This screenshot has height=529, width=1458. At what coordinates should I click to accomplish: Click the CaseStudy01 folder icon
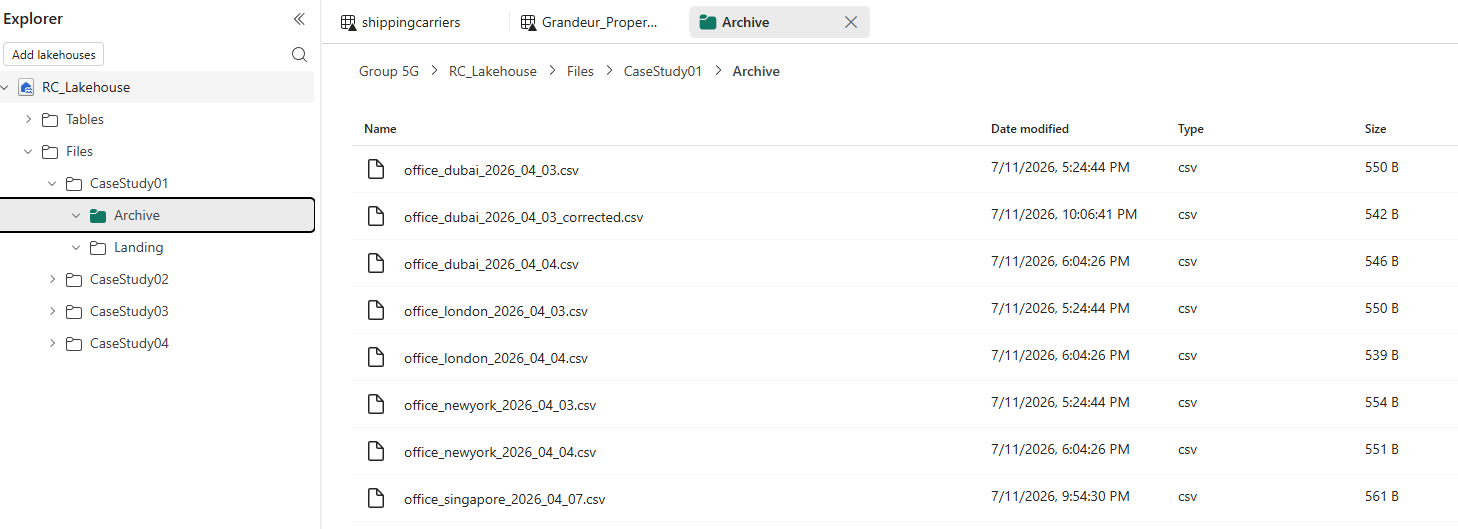74,183
